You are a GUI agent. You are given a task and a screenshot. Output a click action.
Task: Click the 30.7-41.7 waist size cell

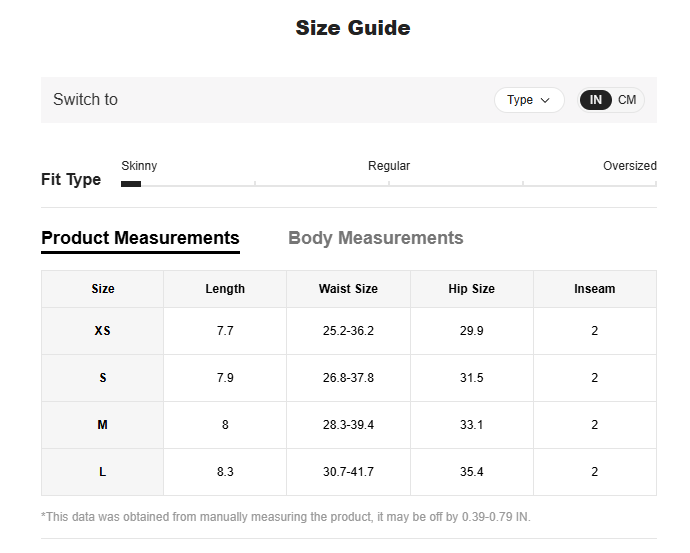[x=348, y=472]
